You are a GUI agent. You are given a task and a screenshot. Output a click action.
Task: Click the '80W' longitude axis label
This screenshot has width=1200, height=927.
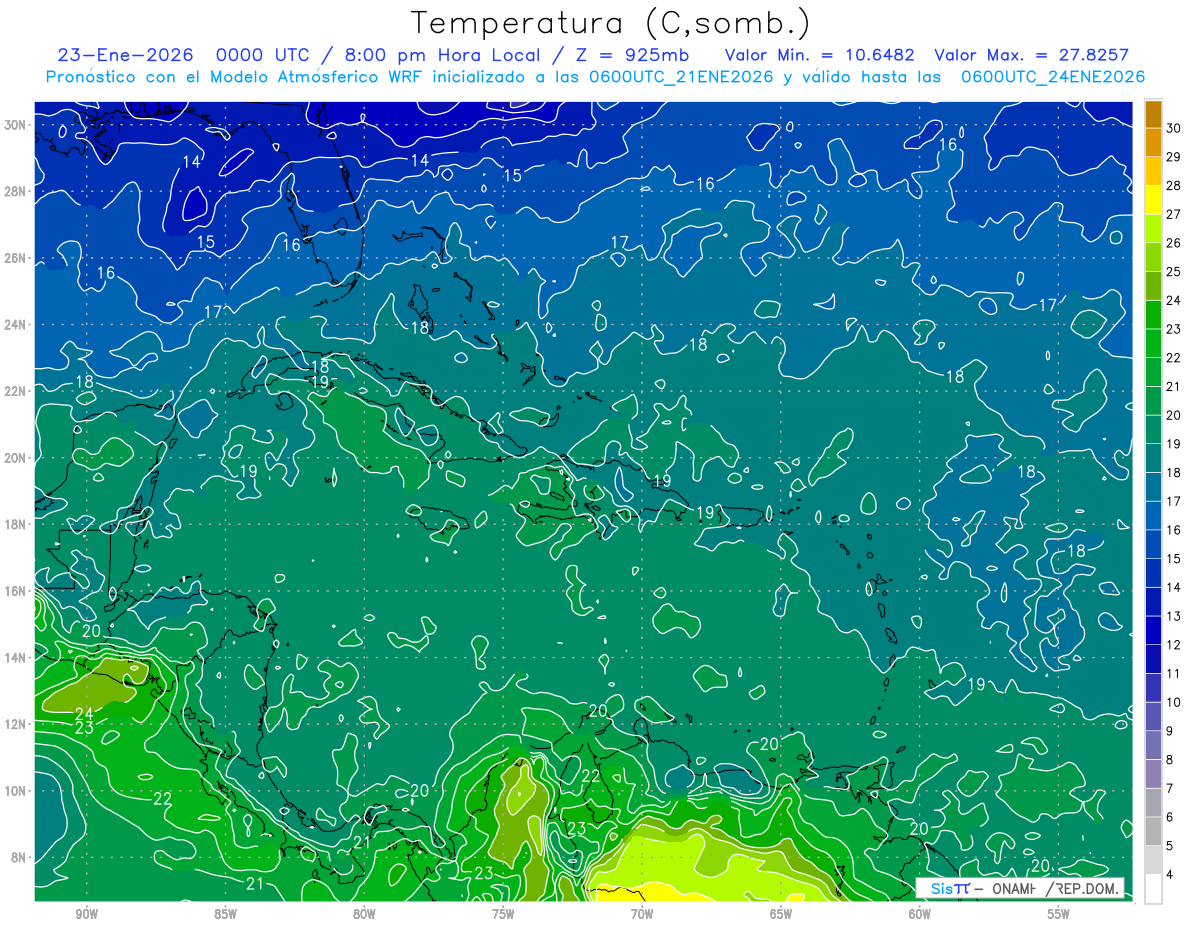364,914
